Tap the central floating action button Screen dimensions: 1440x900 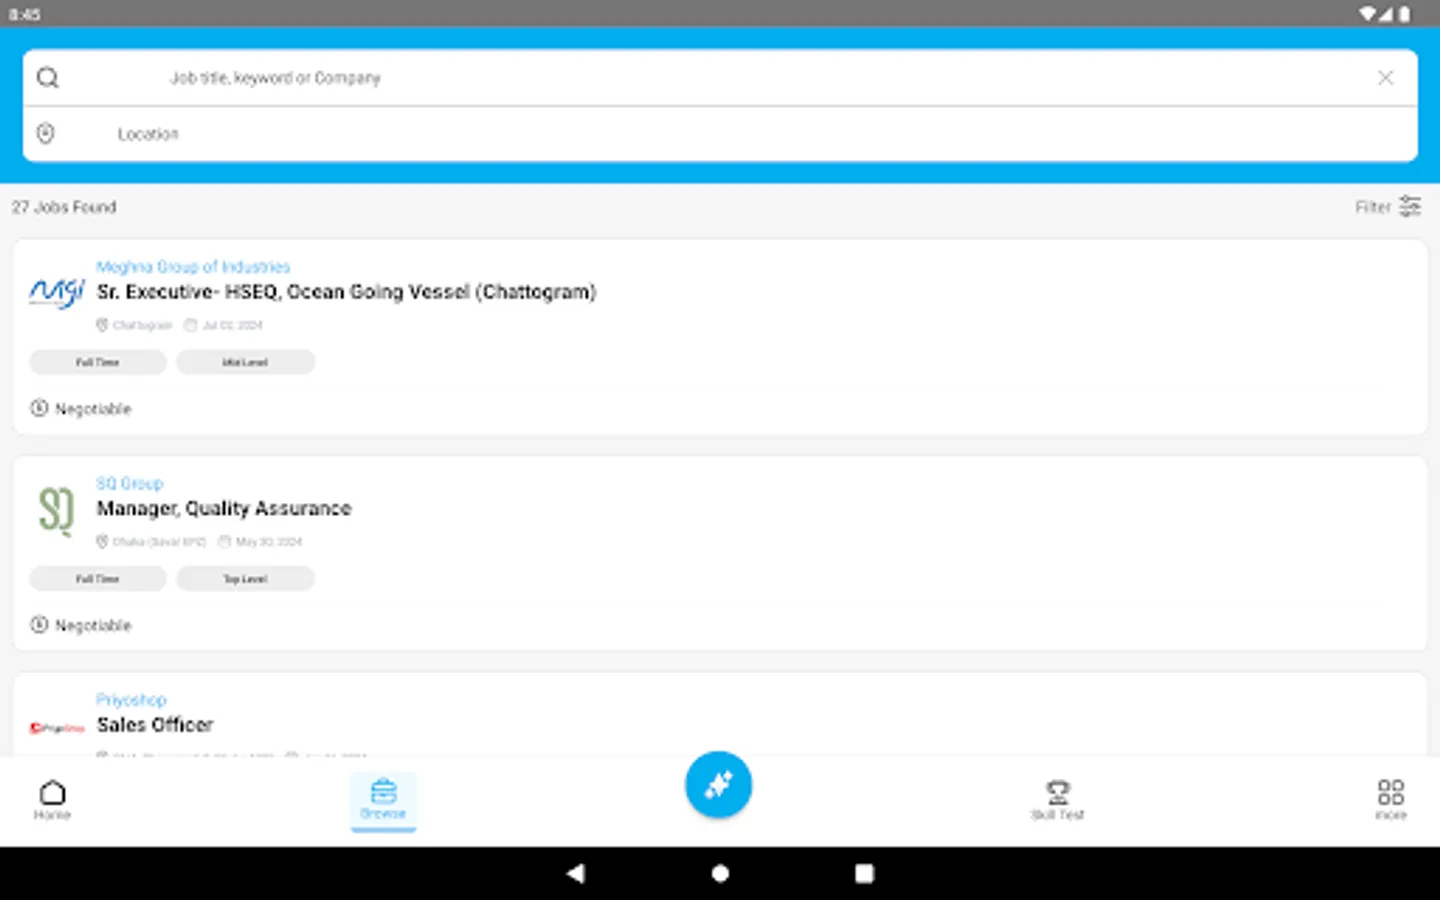(718, 784)
